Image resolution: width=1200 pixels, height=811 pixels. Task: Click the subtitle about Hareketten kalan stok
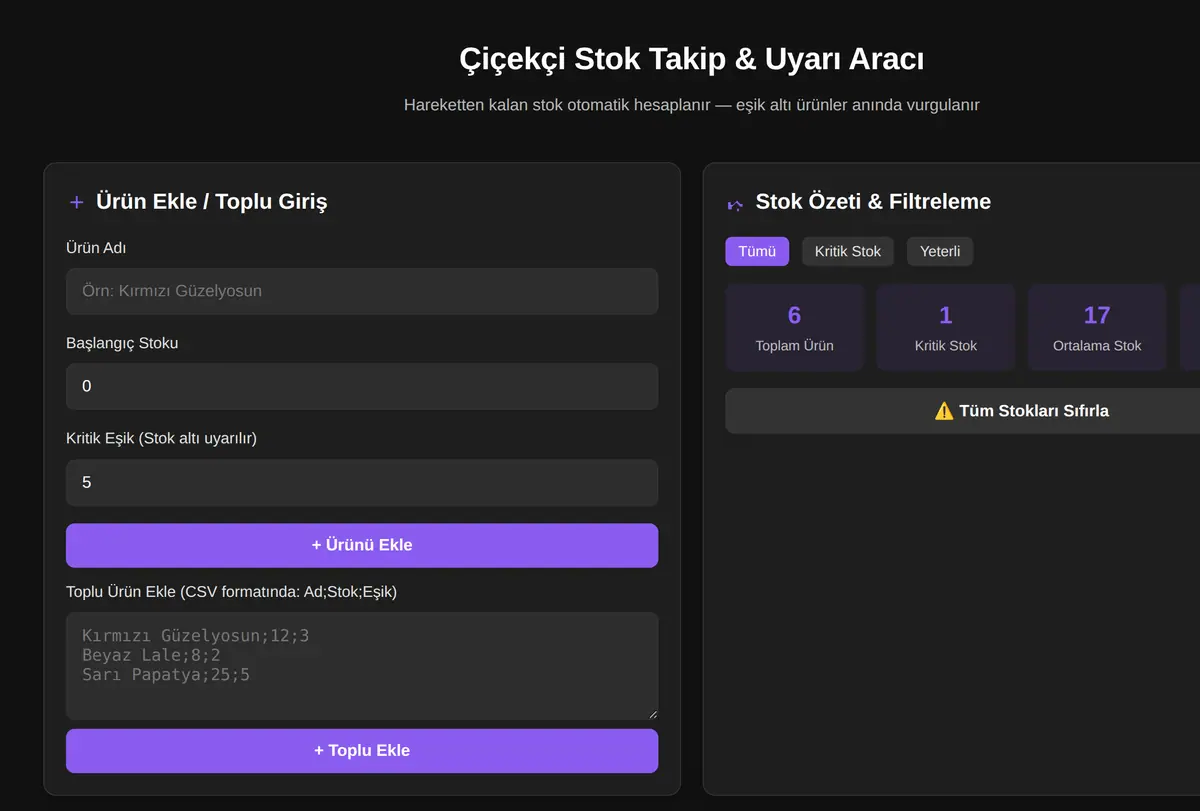click(x=692, y=105)
